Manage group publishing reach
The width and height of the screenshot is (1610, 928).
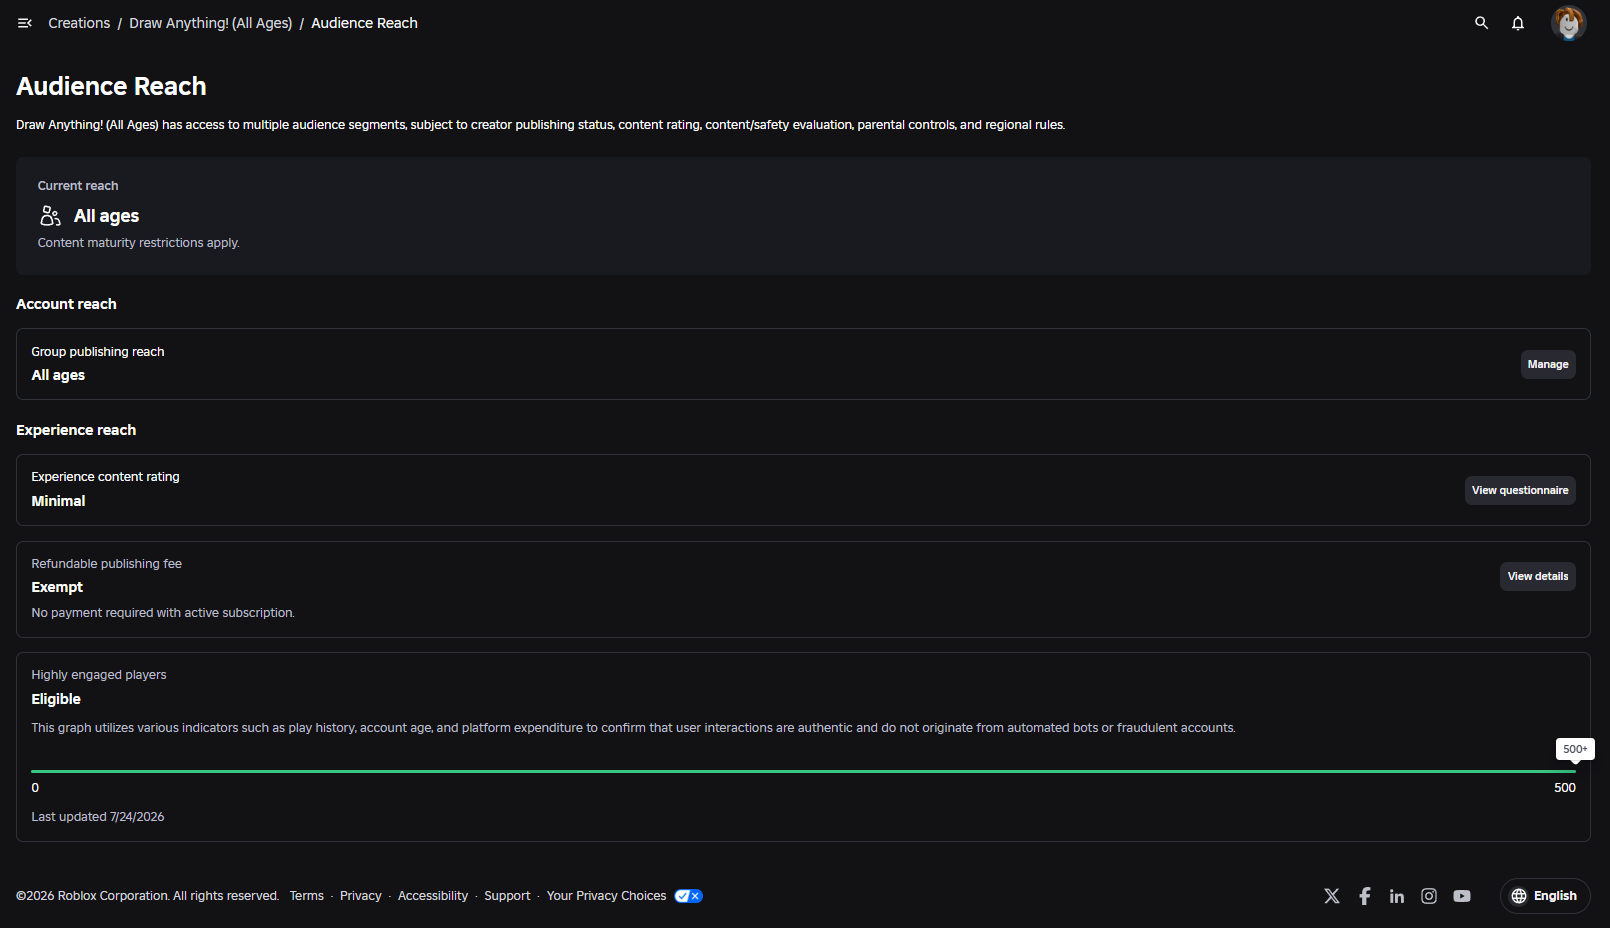1548,364
